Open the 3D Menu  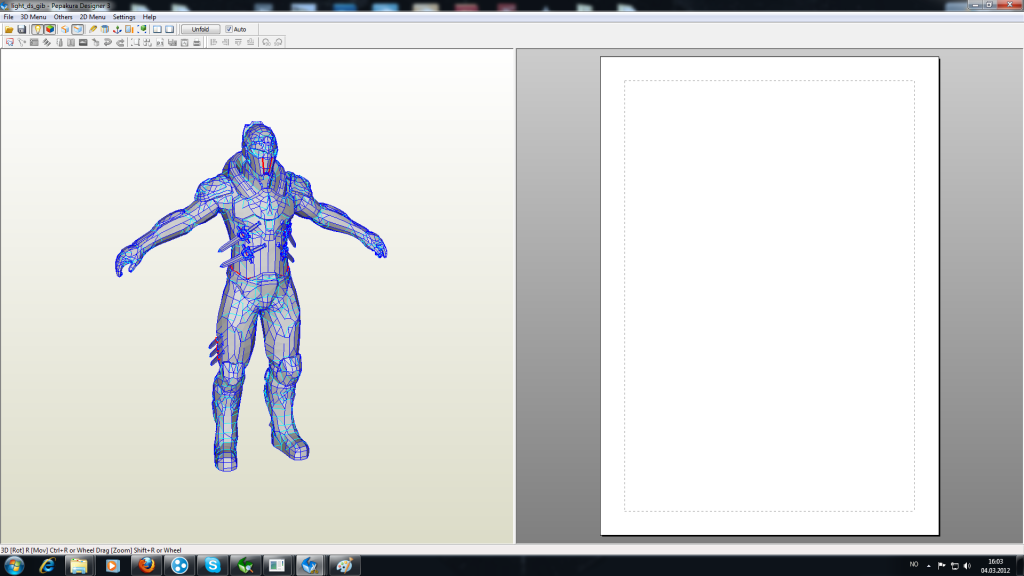33,17
